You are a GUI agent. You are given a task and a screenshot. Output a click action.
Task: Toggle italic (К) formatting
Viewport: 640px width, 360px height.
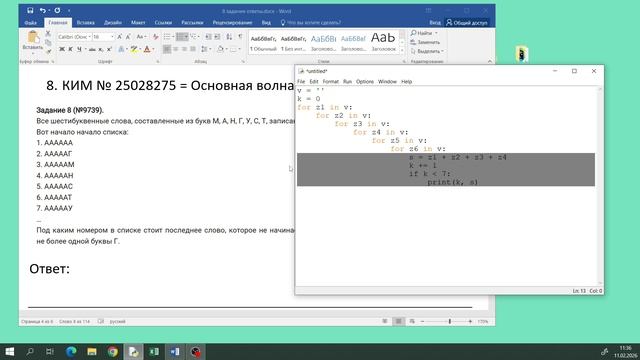(x=70, y=49)
